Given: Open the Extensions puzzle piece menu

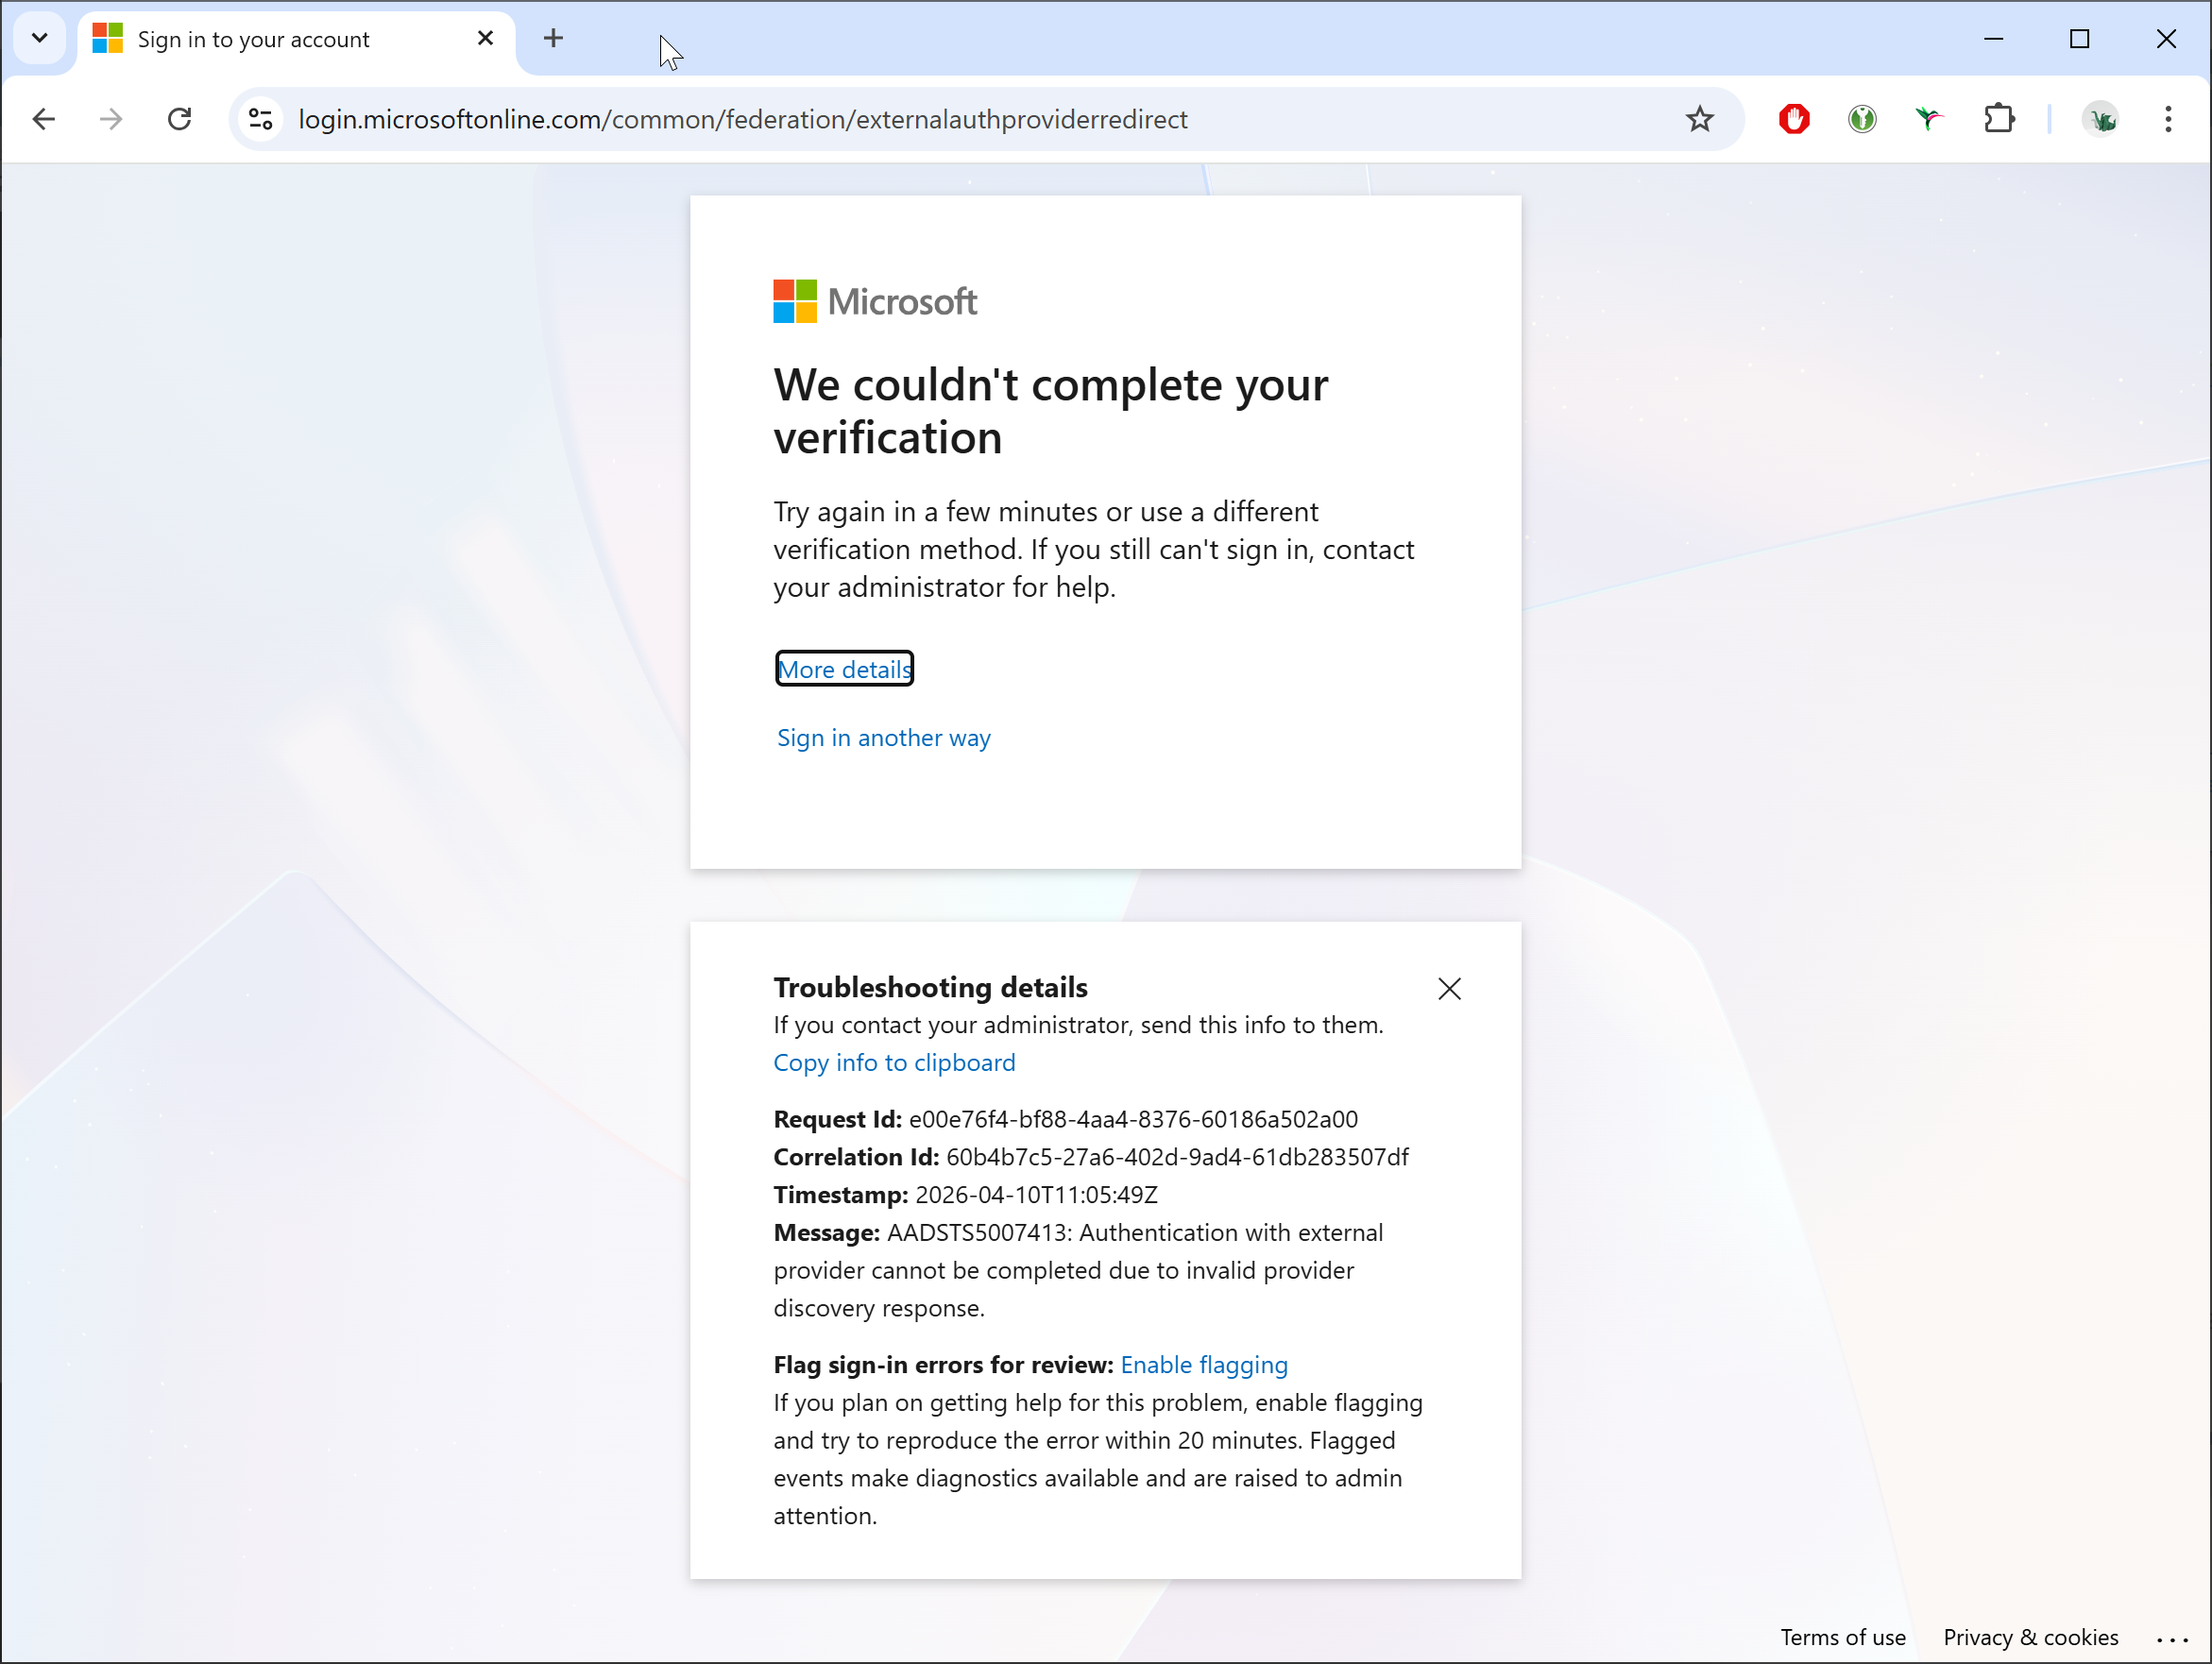Looking at the screenshot, I should pyautogui.click(x=1999, y=120).
